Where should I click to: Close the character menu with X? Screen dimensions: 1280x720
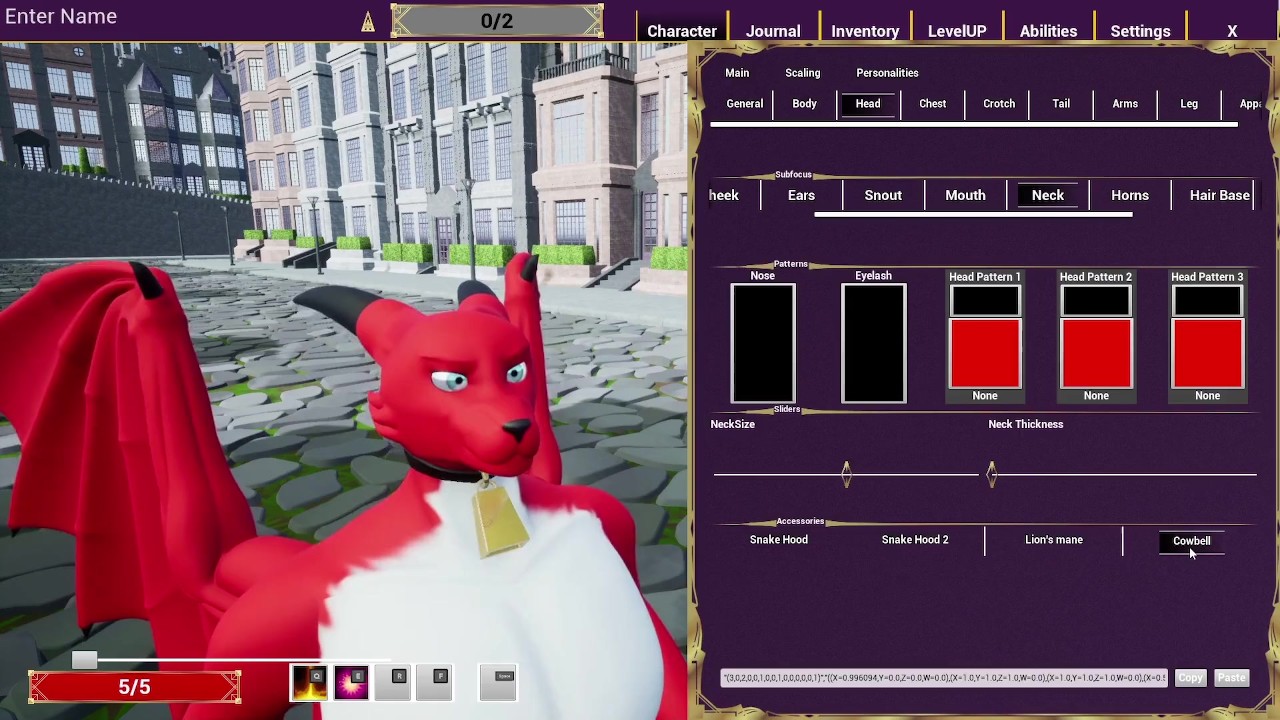1232,31
